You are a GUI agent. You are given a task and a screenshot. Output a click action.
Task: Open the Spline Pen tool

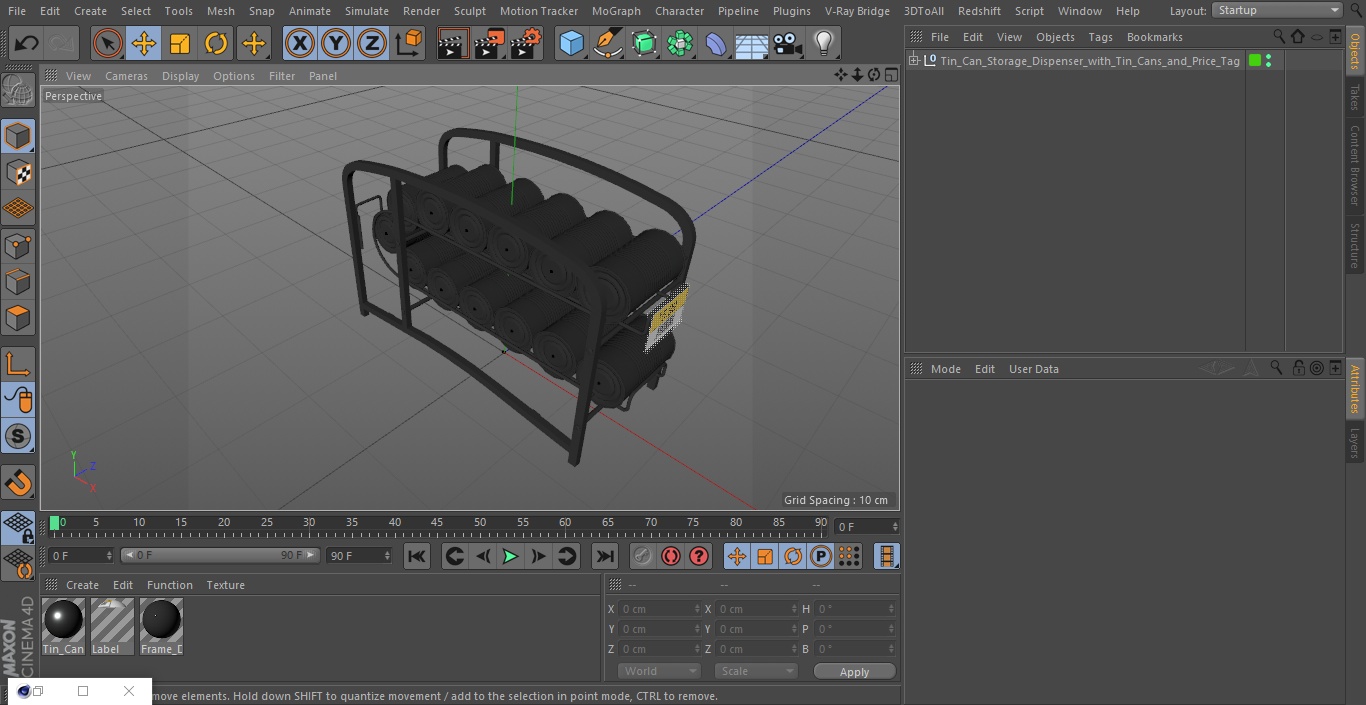point(607,43)
